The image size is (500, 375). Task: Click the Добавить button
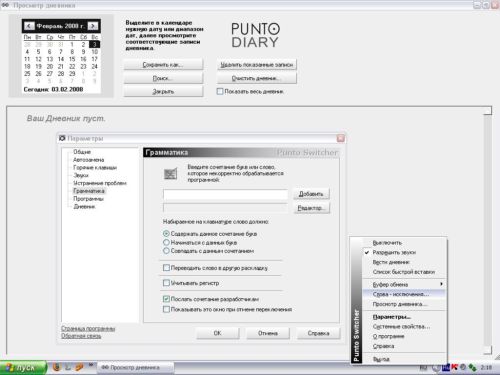tap(311, 194)
